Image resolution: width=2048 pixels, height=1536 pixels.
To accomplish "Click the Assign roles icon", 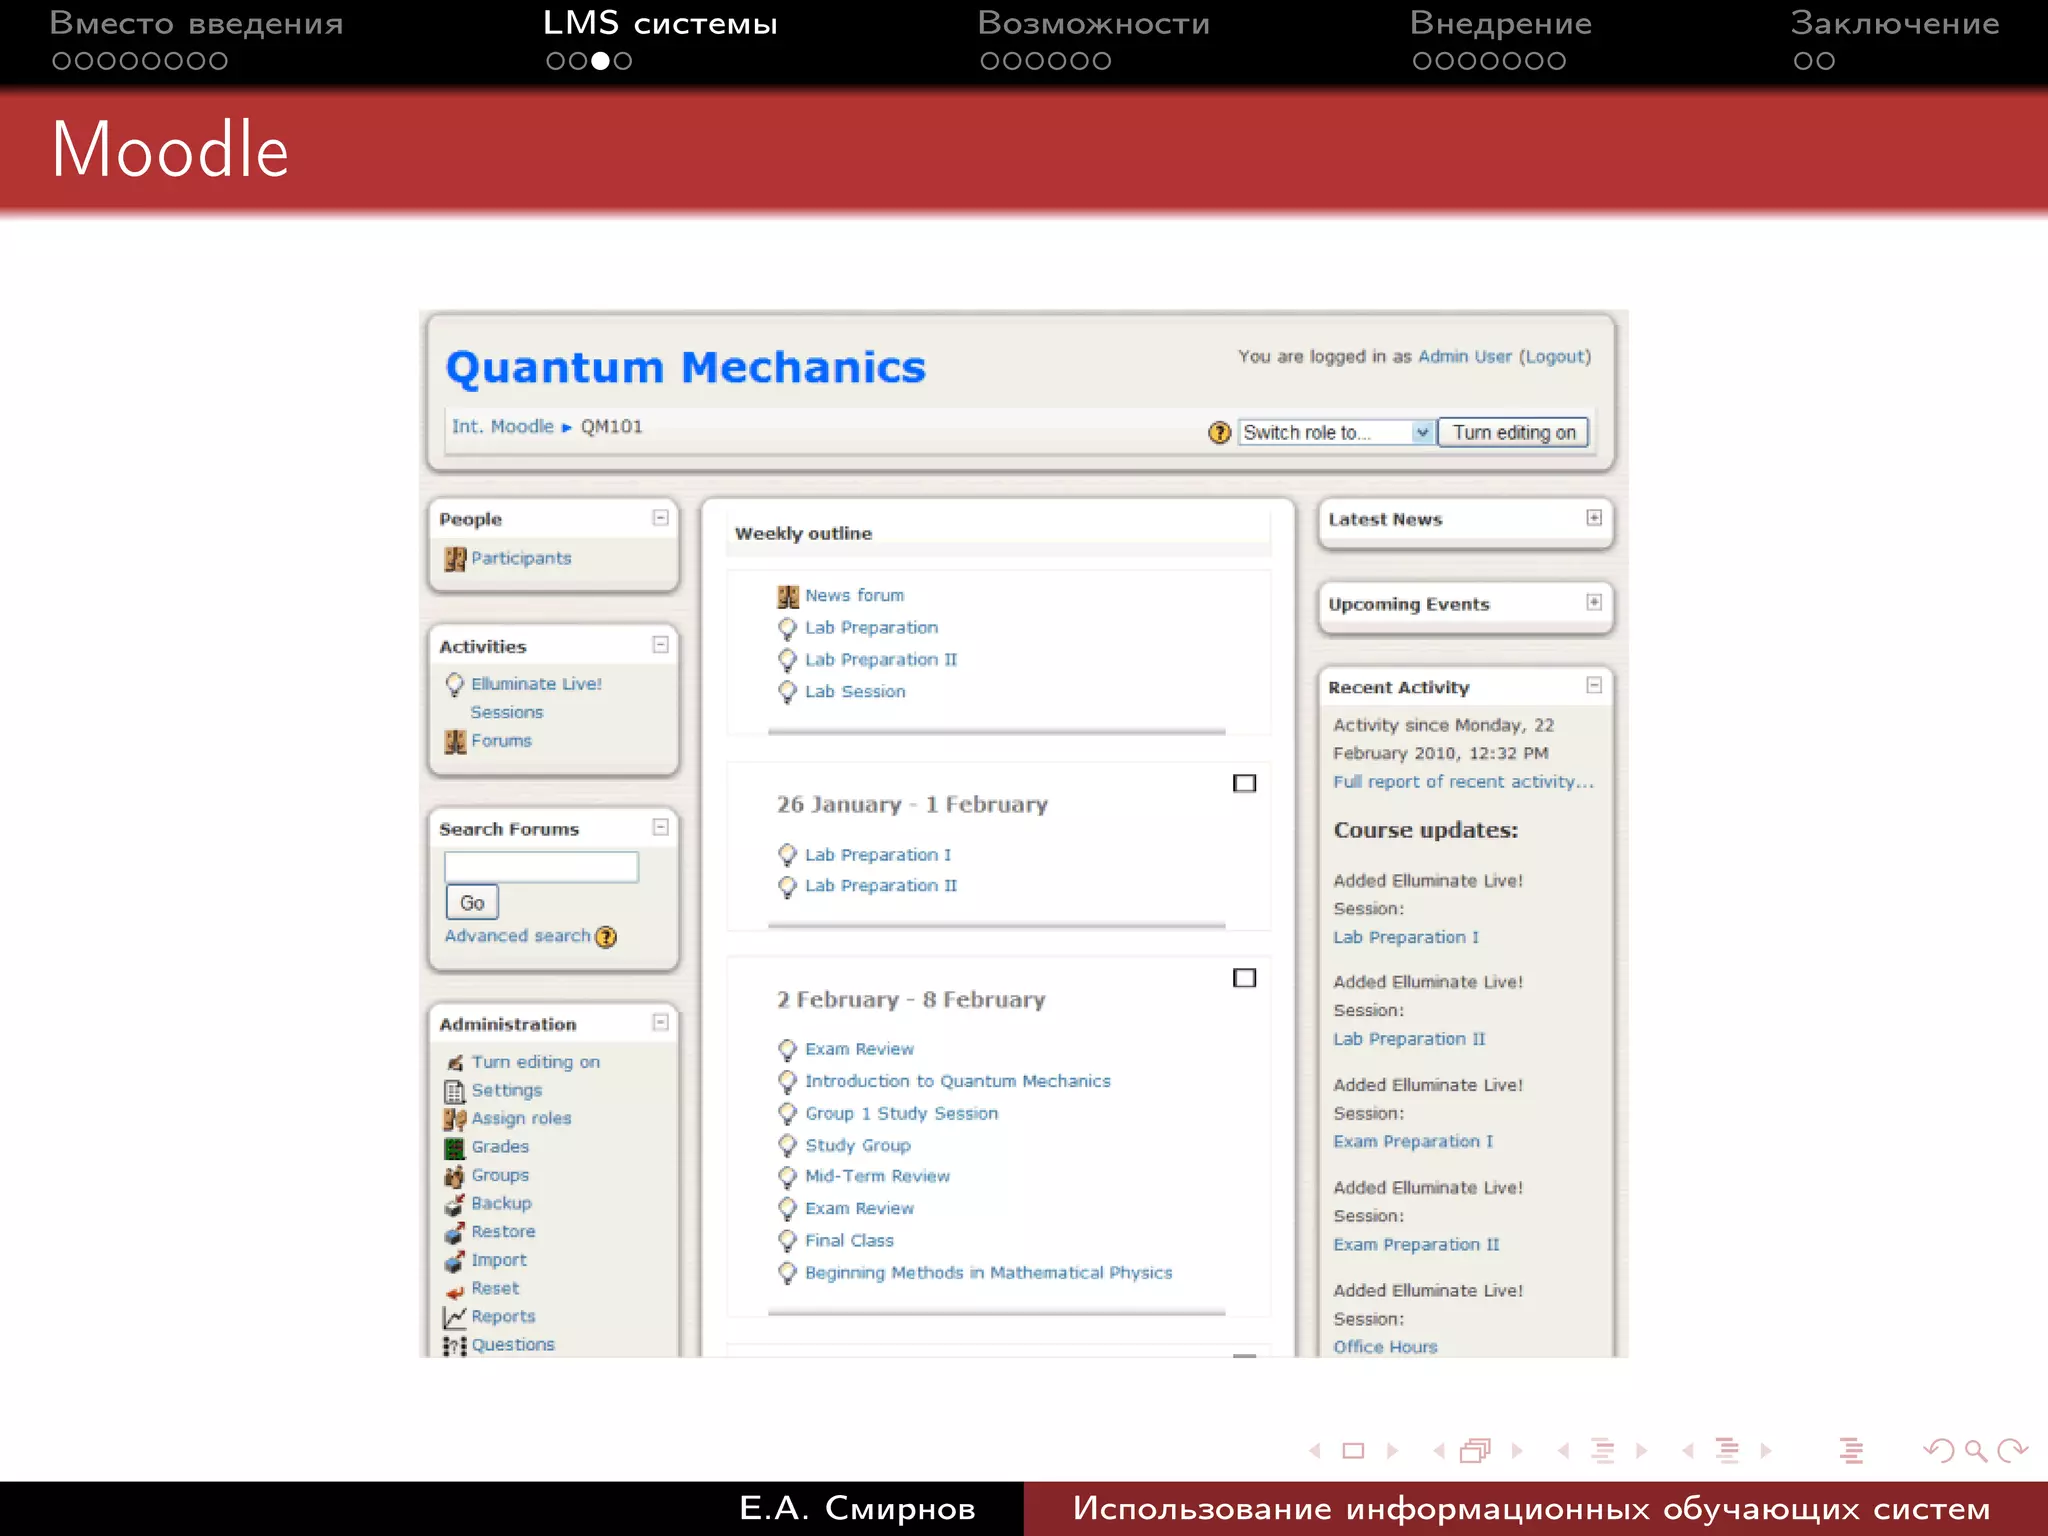I will 455,1119.
